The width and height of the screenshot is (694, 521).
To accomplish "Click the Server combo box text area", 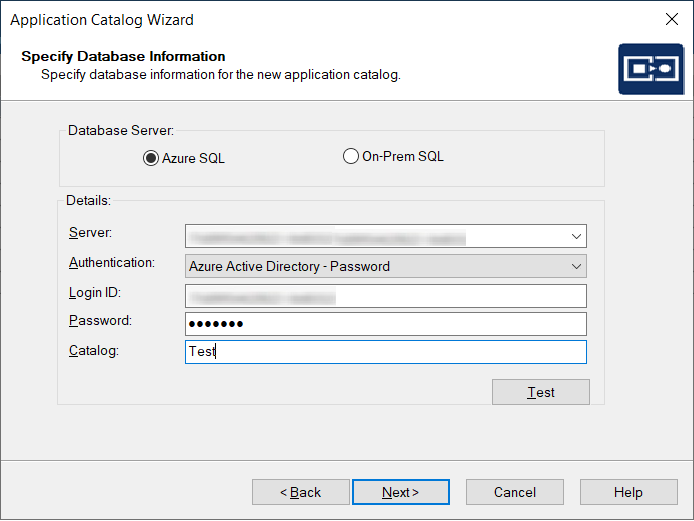I will pos(375,236).
